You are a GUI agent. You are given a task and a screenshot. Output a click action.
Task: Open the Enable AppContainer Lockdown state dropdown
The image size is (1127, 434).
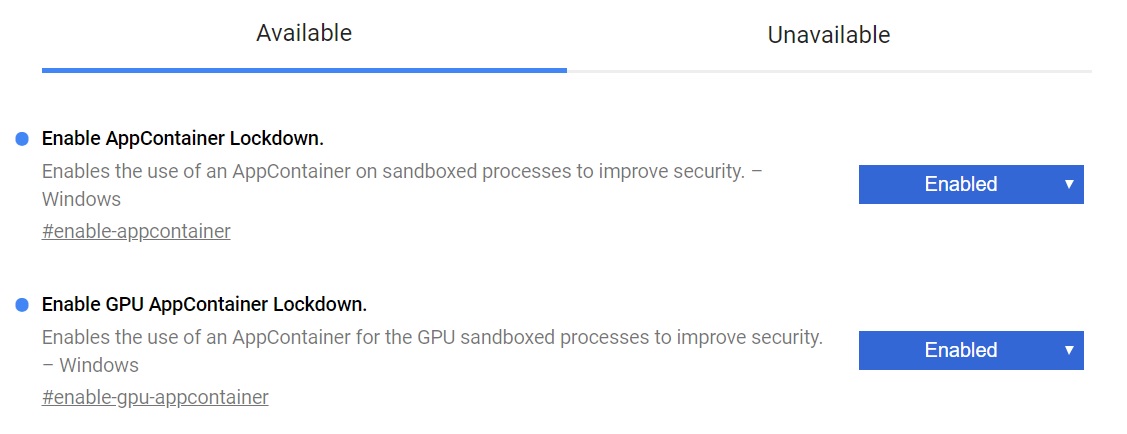[x=970, y=185]
